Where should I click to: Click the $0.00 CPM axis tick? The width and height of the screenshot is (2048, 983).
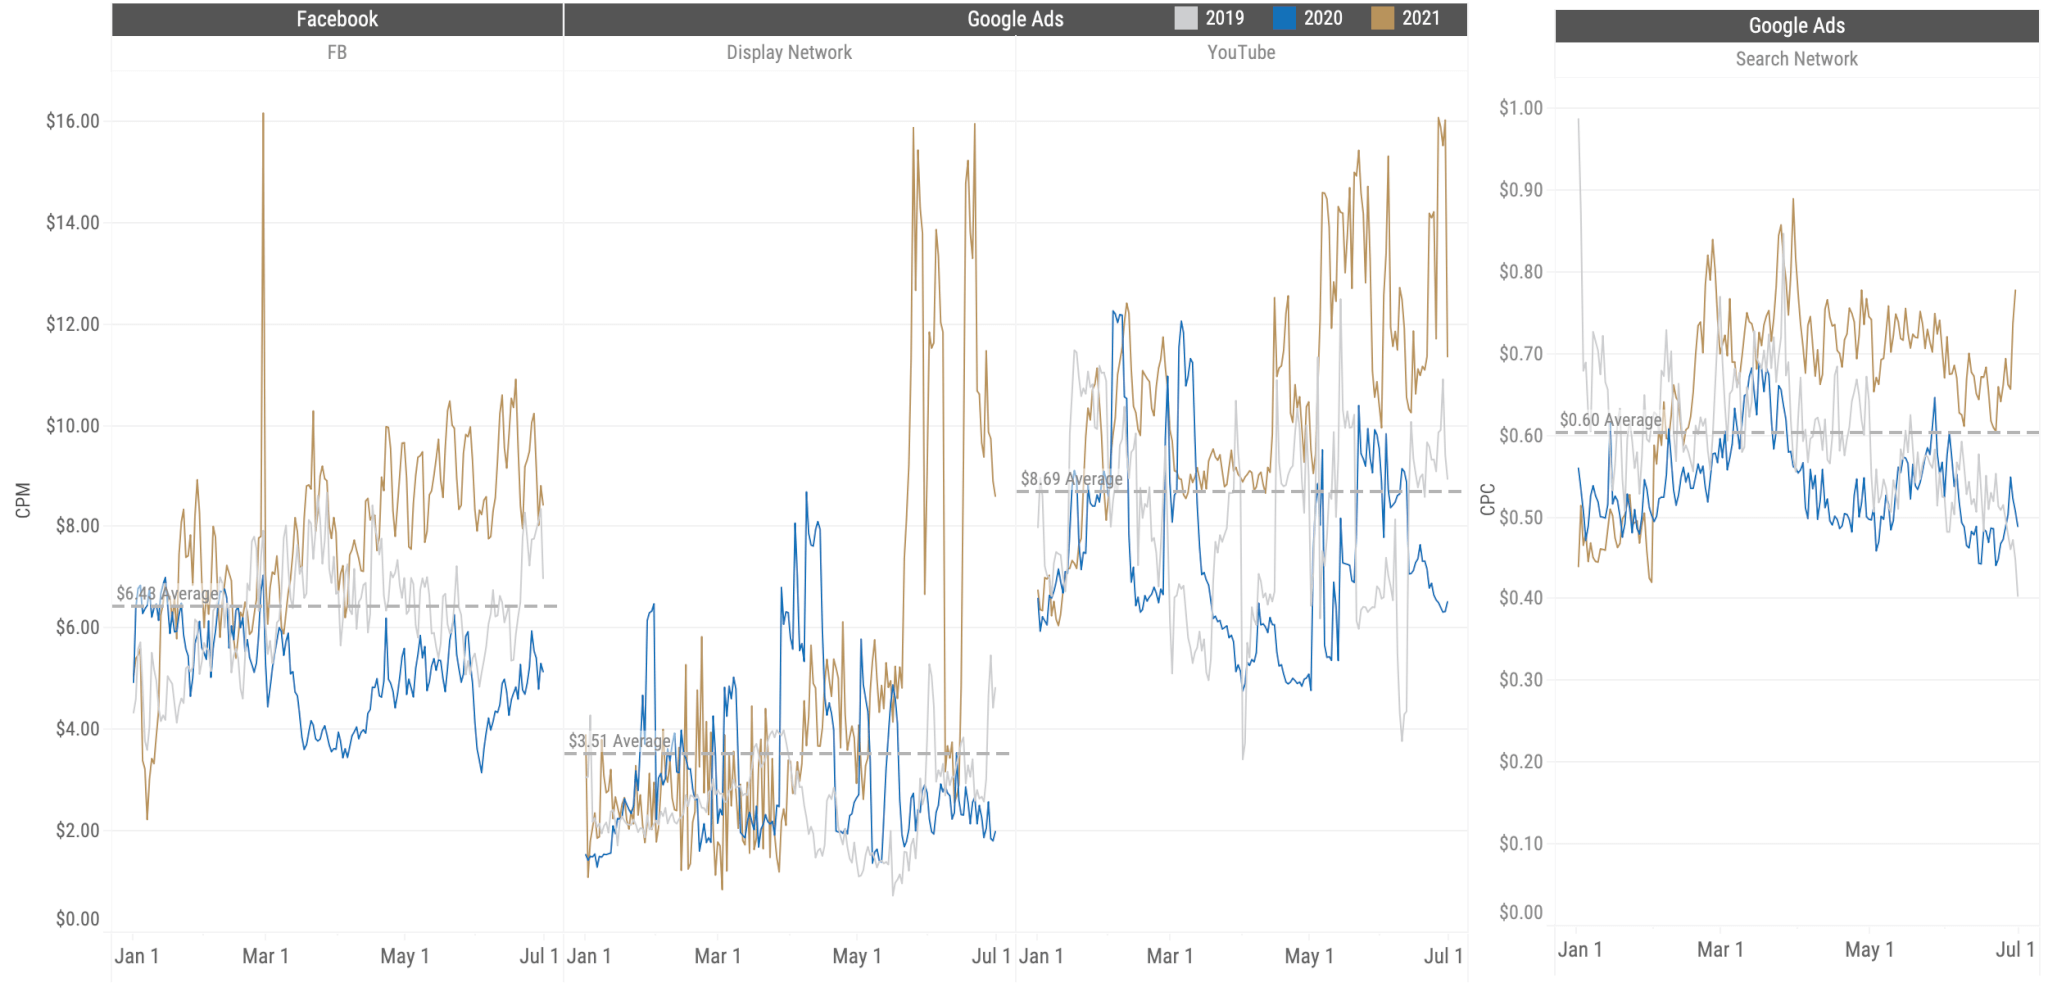(78, 919)
